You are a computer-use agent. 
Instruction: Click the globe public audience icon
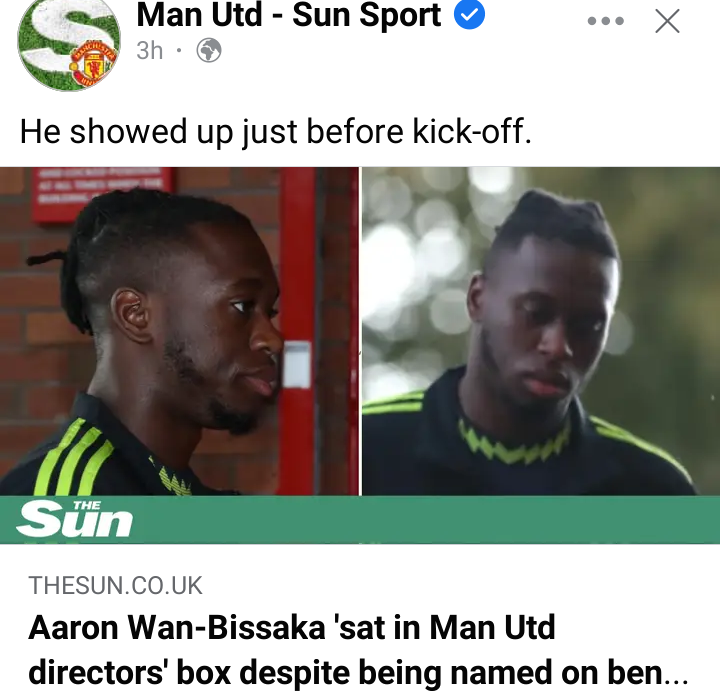pyautogui.click(x=209, y=50)
